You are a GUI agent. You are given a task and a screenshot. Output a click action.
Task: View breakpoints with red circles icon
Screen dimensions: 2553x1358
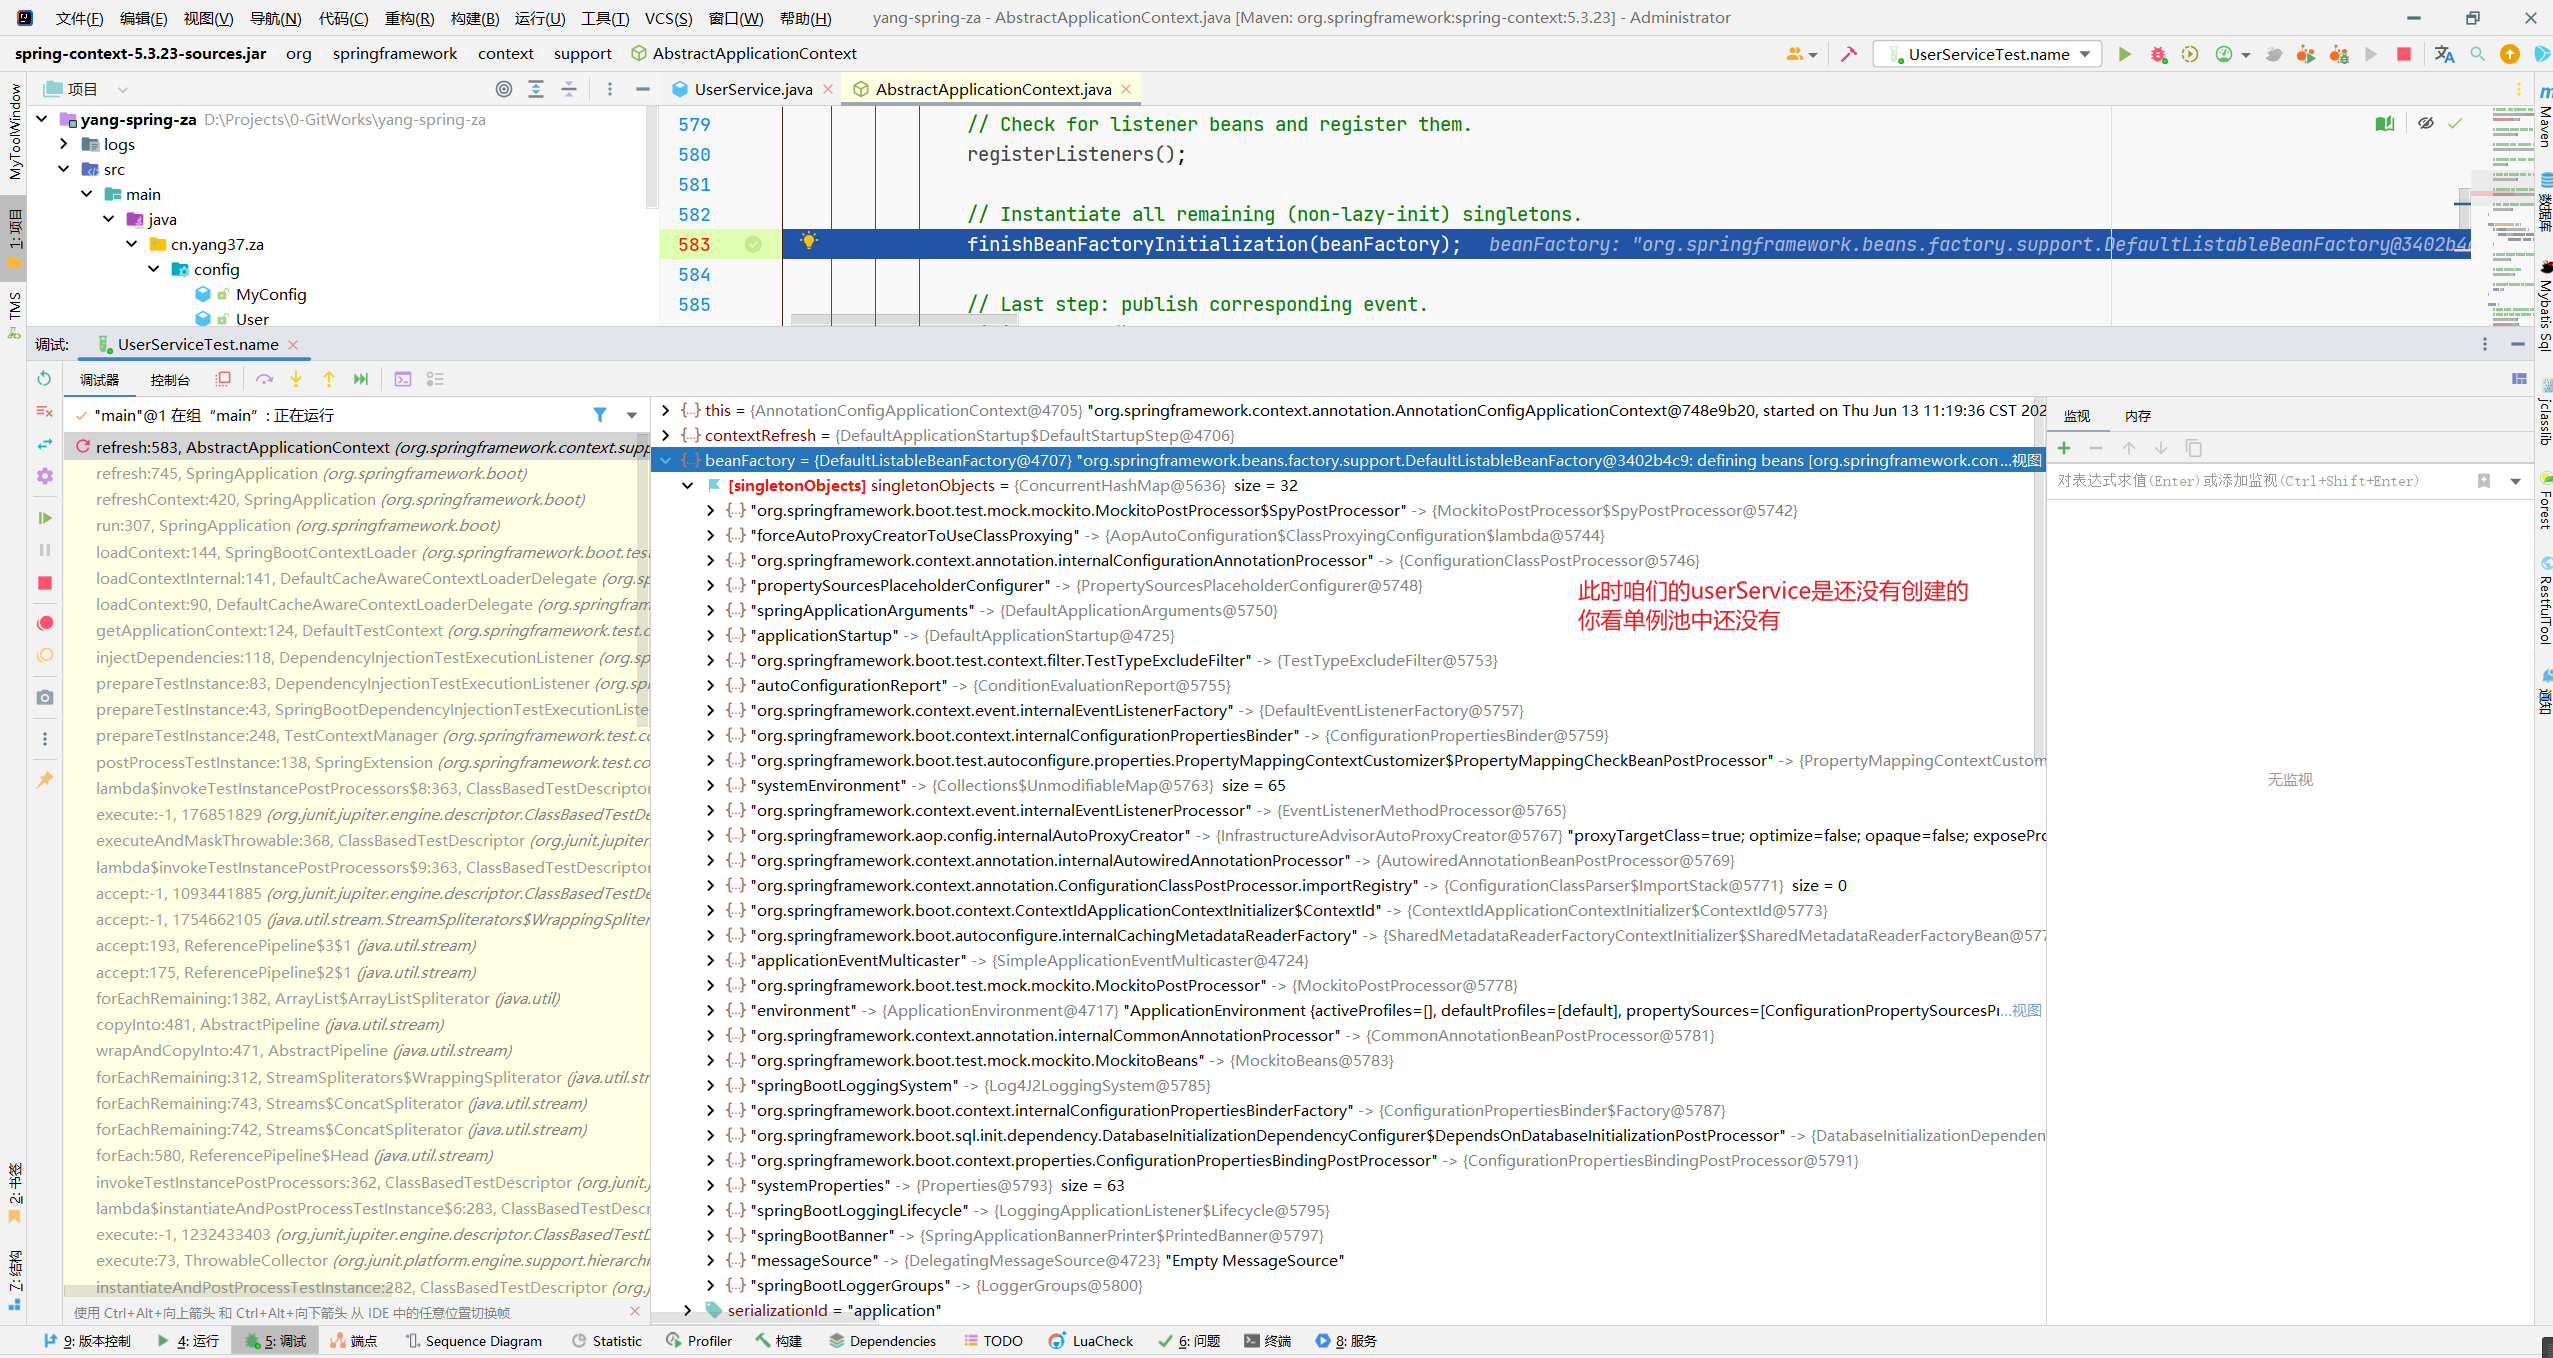tap(44, 623)
